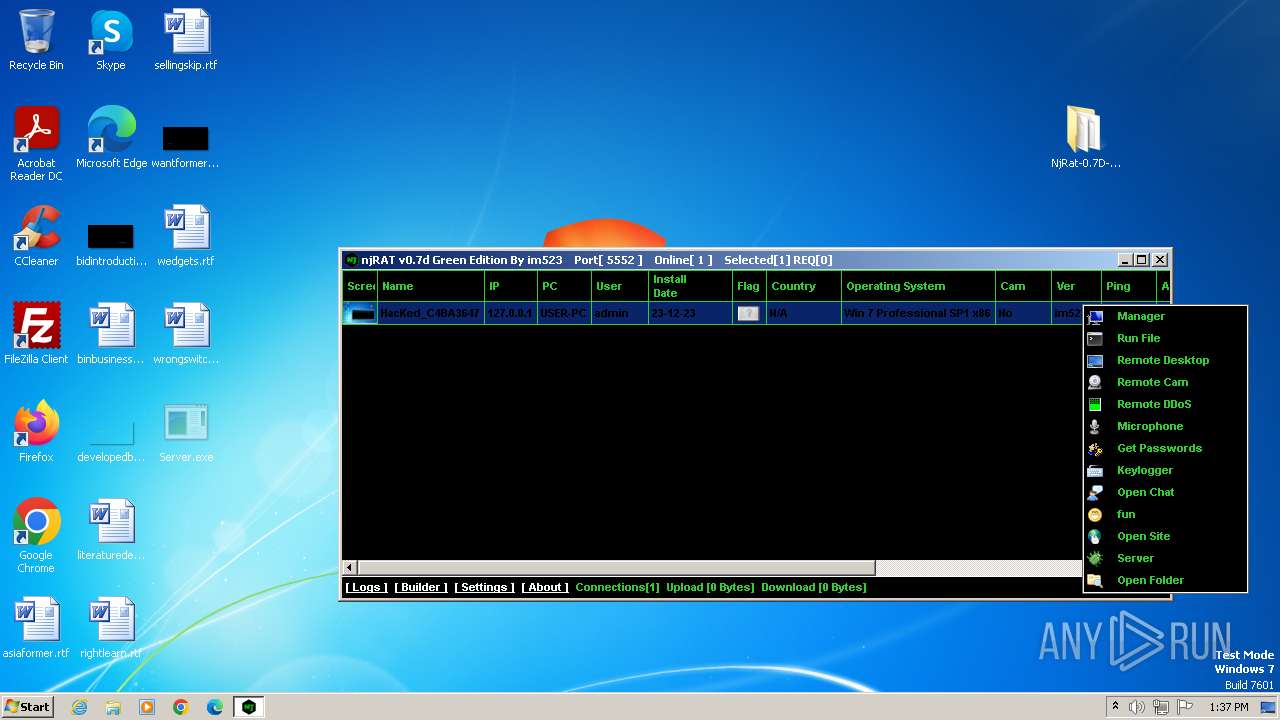Select the HacKed_C4BA3647 client row
This screenshot has height=720, width=1280.
coord(713,313)
